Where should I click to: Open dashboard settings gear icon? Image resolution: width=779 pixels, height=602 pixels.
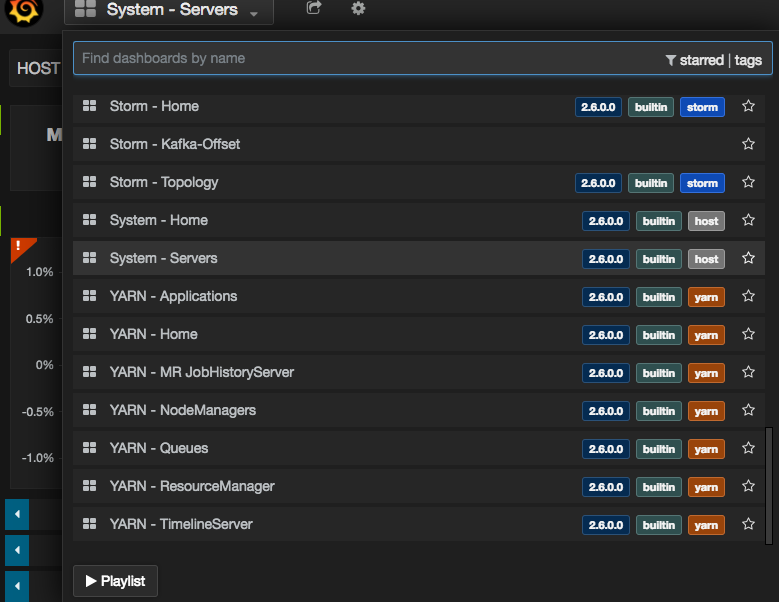tap(358, 8)
